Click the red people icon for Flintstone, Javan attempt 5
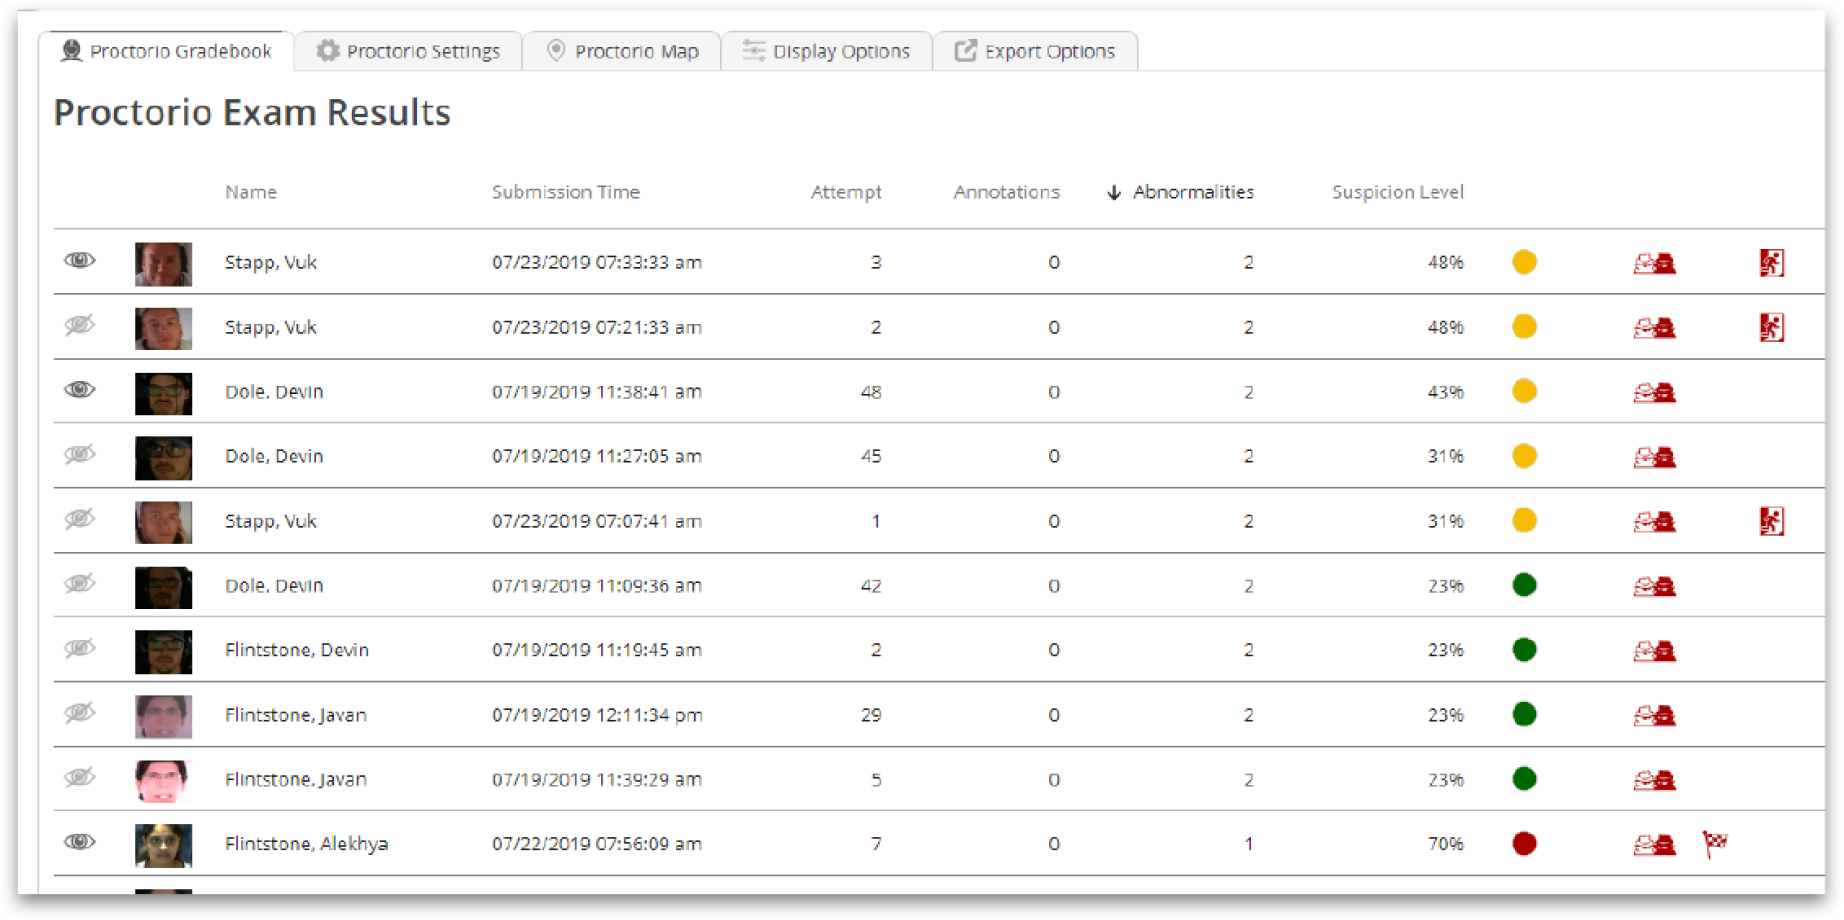This screenshot has width=1844, height=920. (1655, 780)
